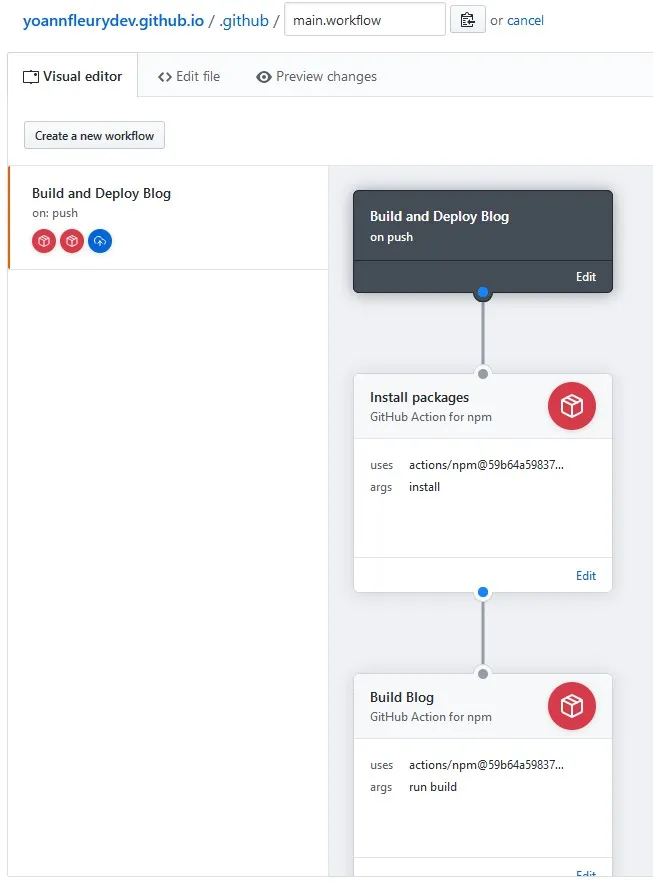This screenshot has width=653, height=883.
Task: Click Edit on Build and Deploy Blog node
Action: [x=588, y=277]
